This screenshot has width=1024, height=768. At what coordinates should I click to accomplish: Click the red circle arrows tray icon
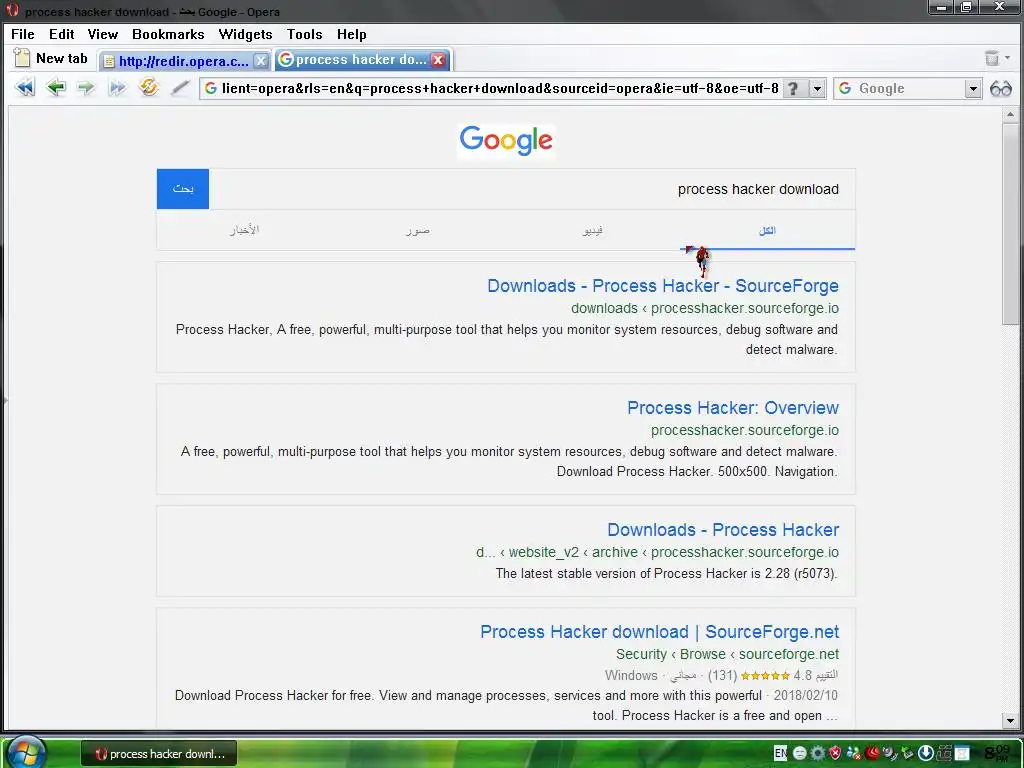click(872, 753)
